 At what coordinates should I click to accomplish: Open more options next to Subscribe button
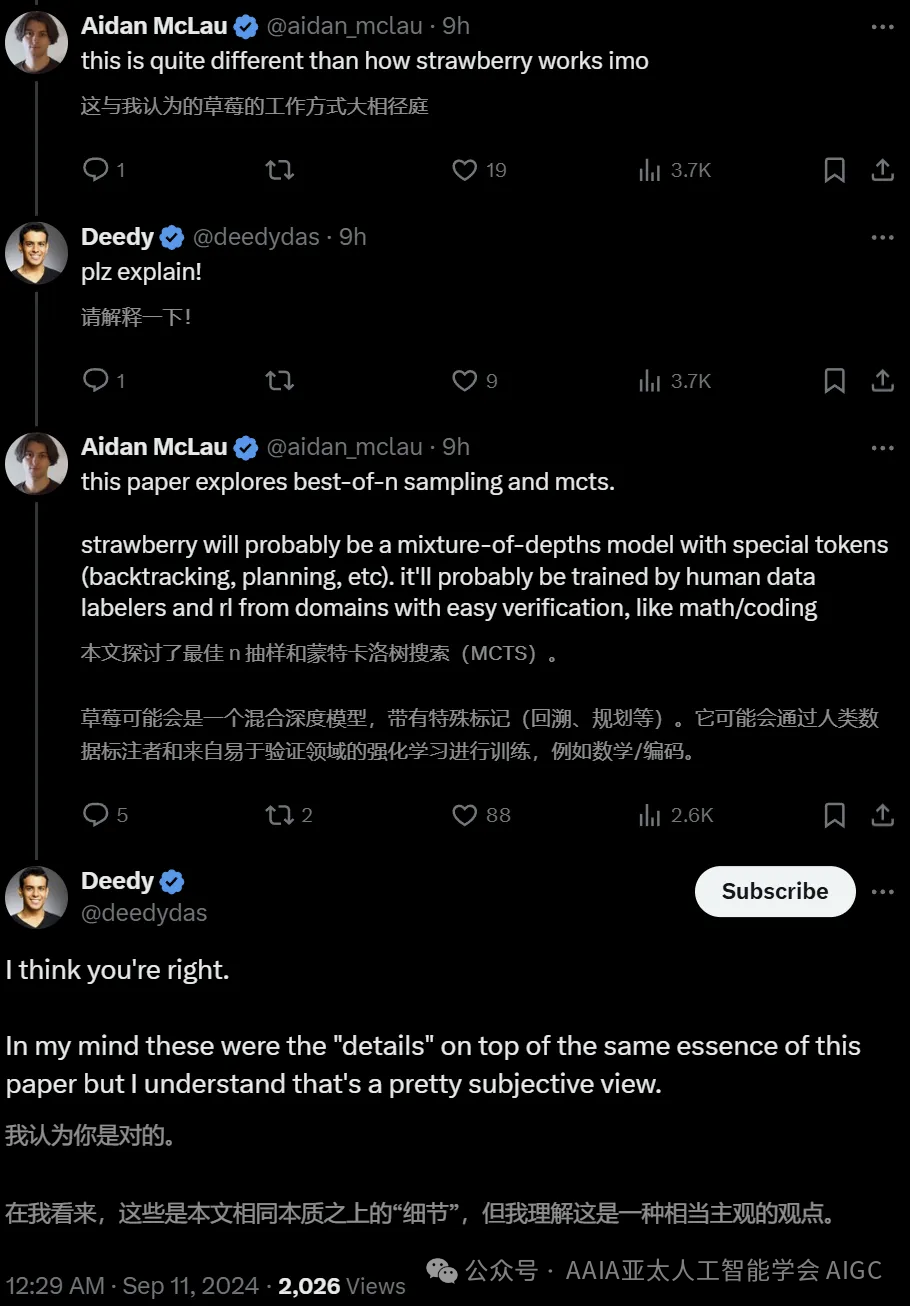[882, 891]
